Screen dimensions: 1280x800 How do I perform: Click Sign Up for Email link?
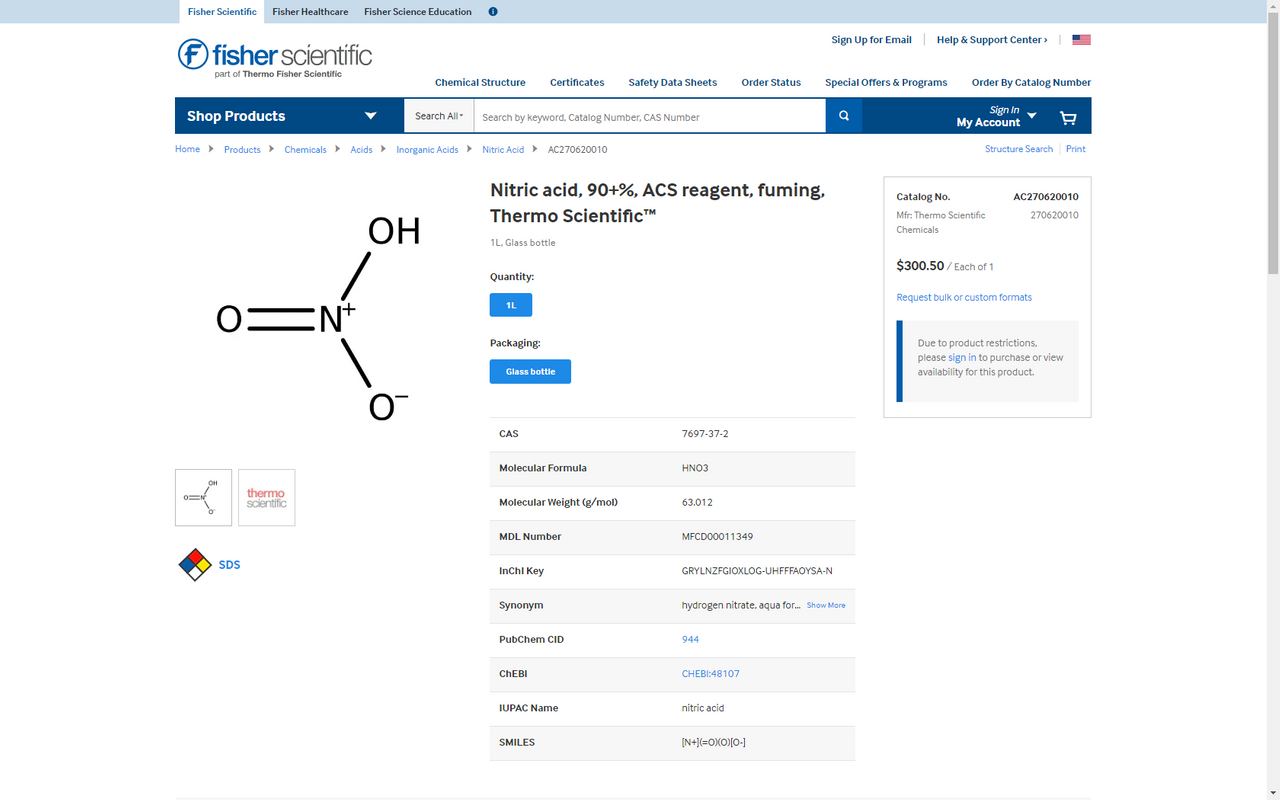click(871, 40)
